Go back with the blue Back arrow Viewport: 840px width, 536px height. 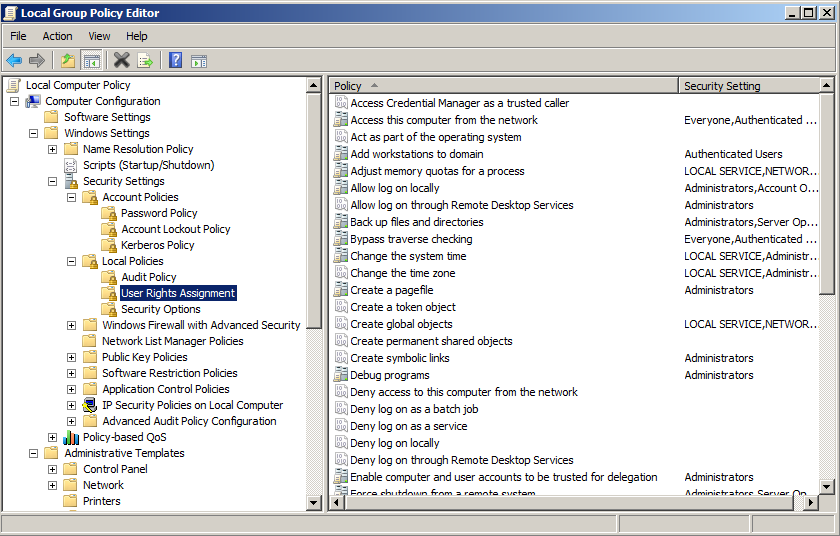click(x=14, y=61)
